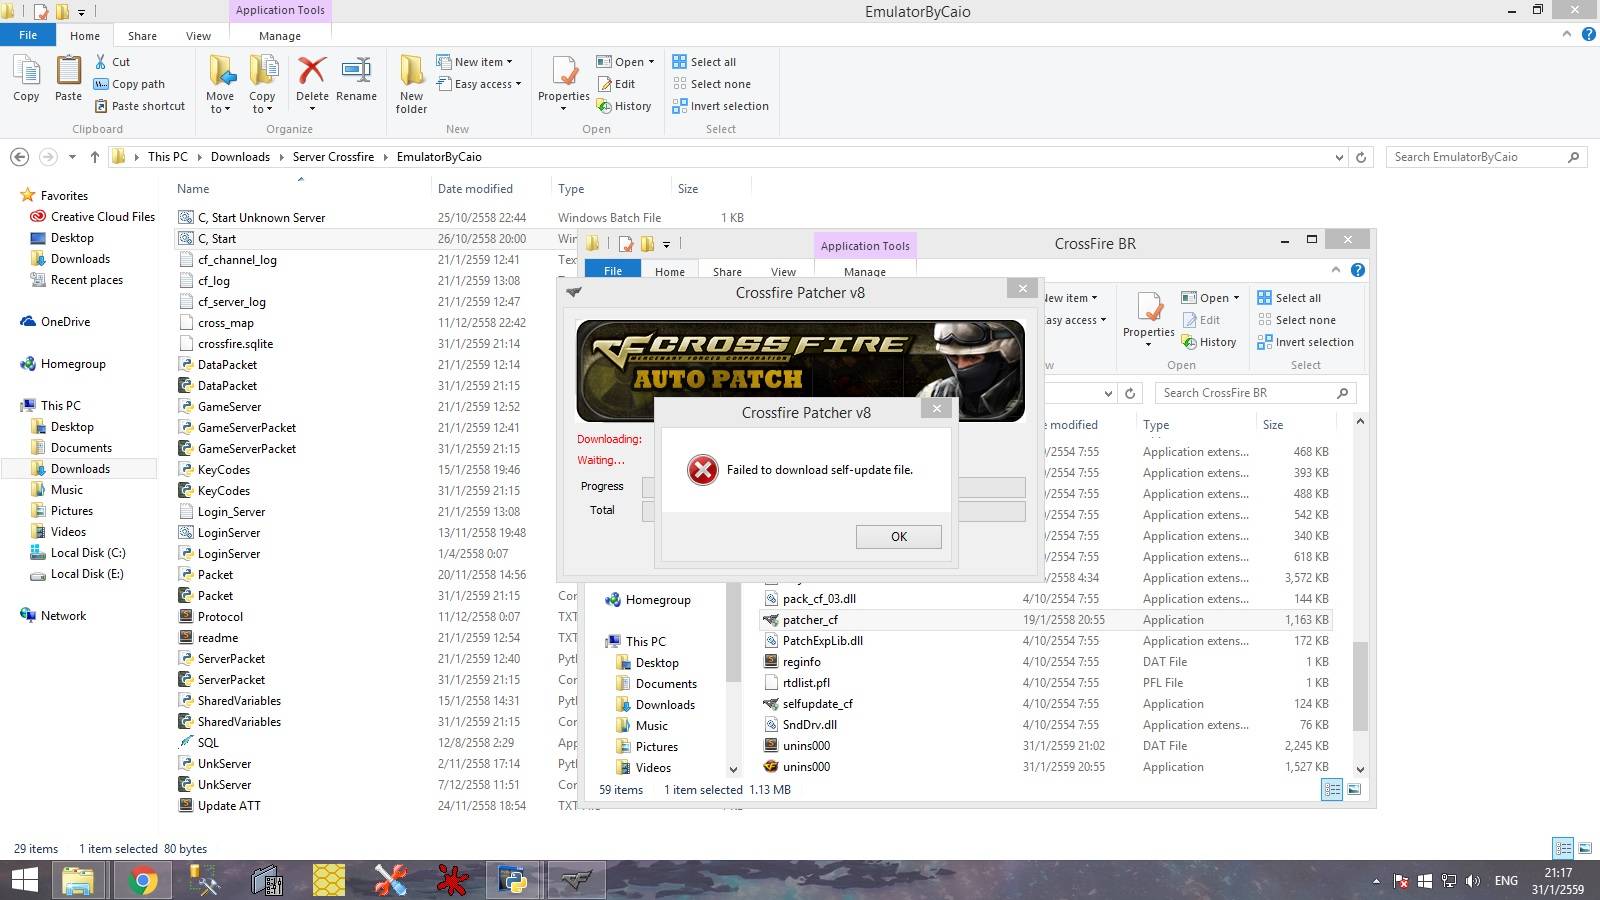Open the address bar history dropdown in EmulatorByCaio
The width and height of the screenshot is (1600, 900).
pyautogui.click(x=1339, y=157)
